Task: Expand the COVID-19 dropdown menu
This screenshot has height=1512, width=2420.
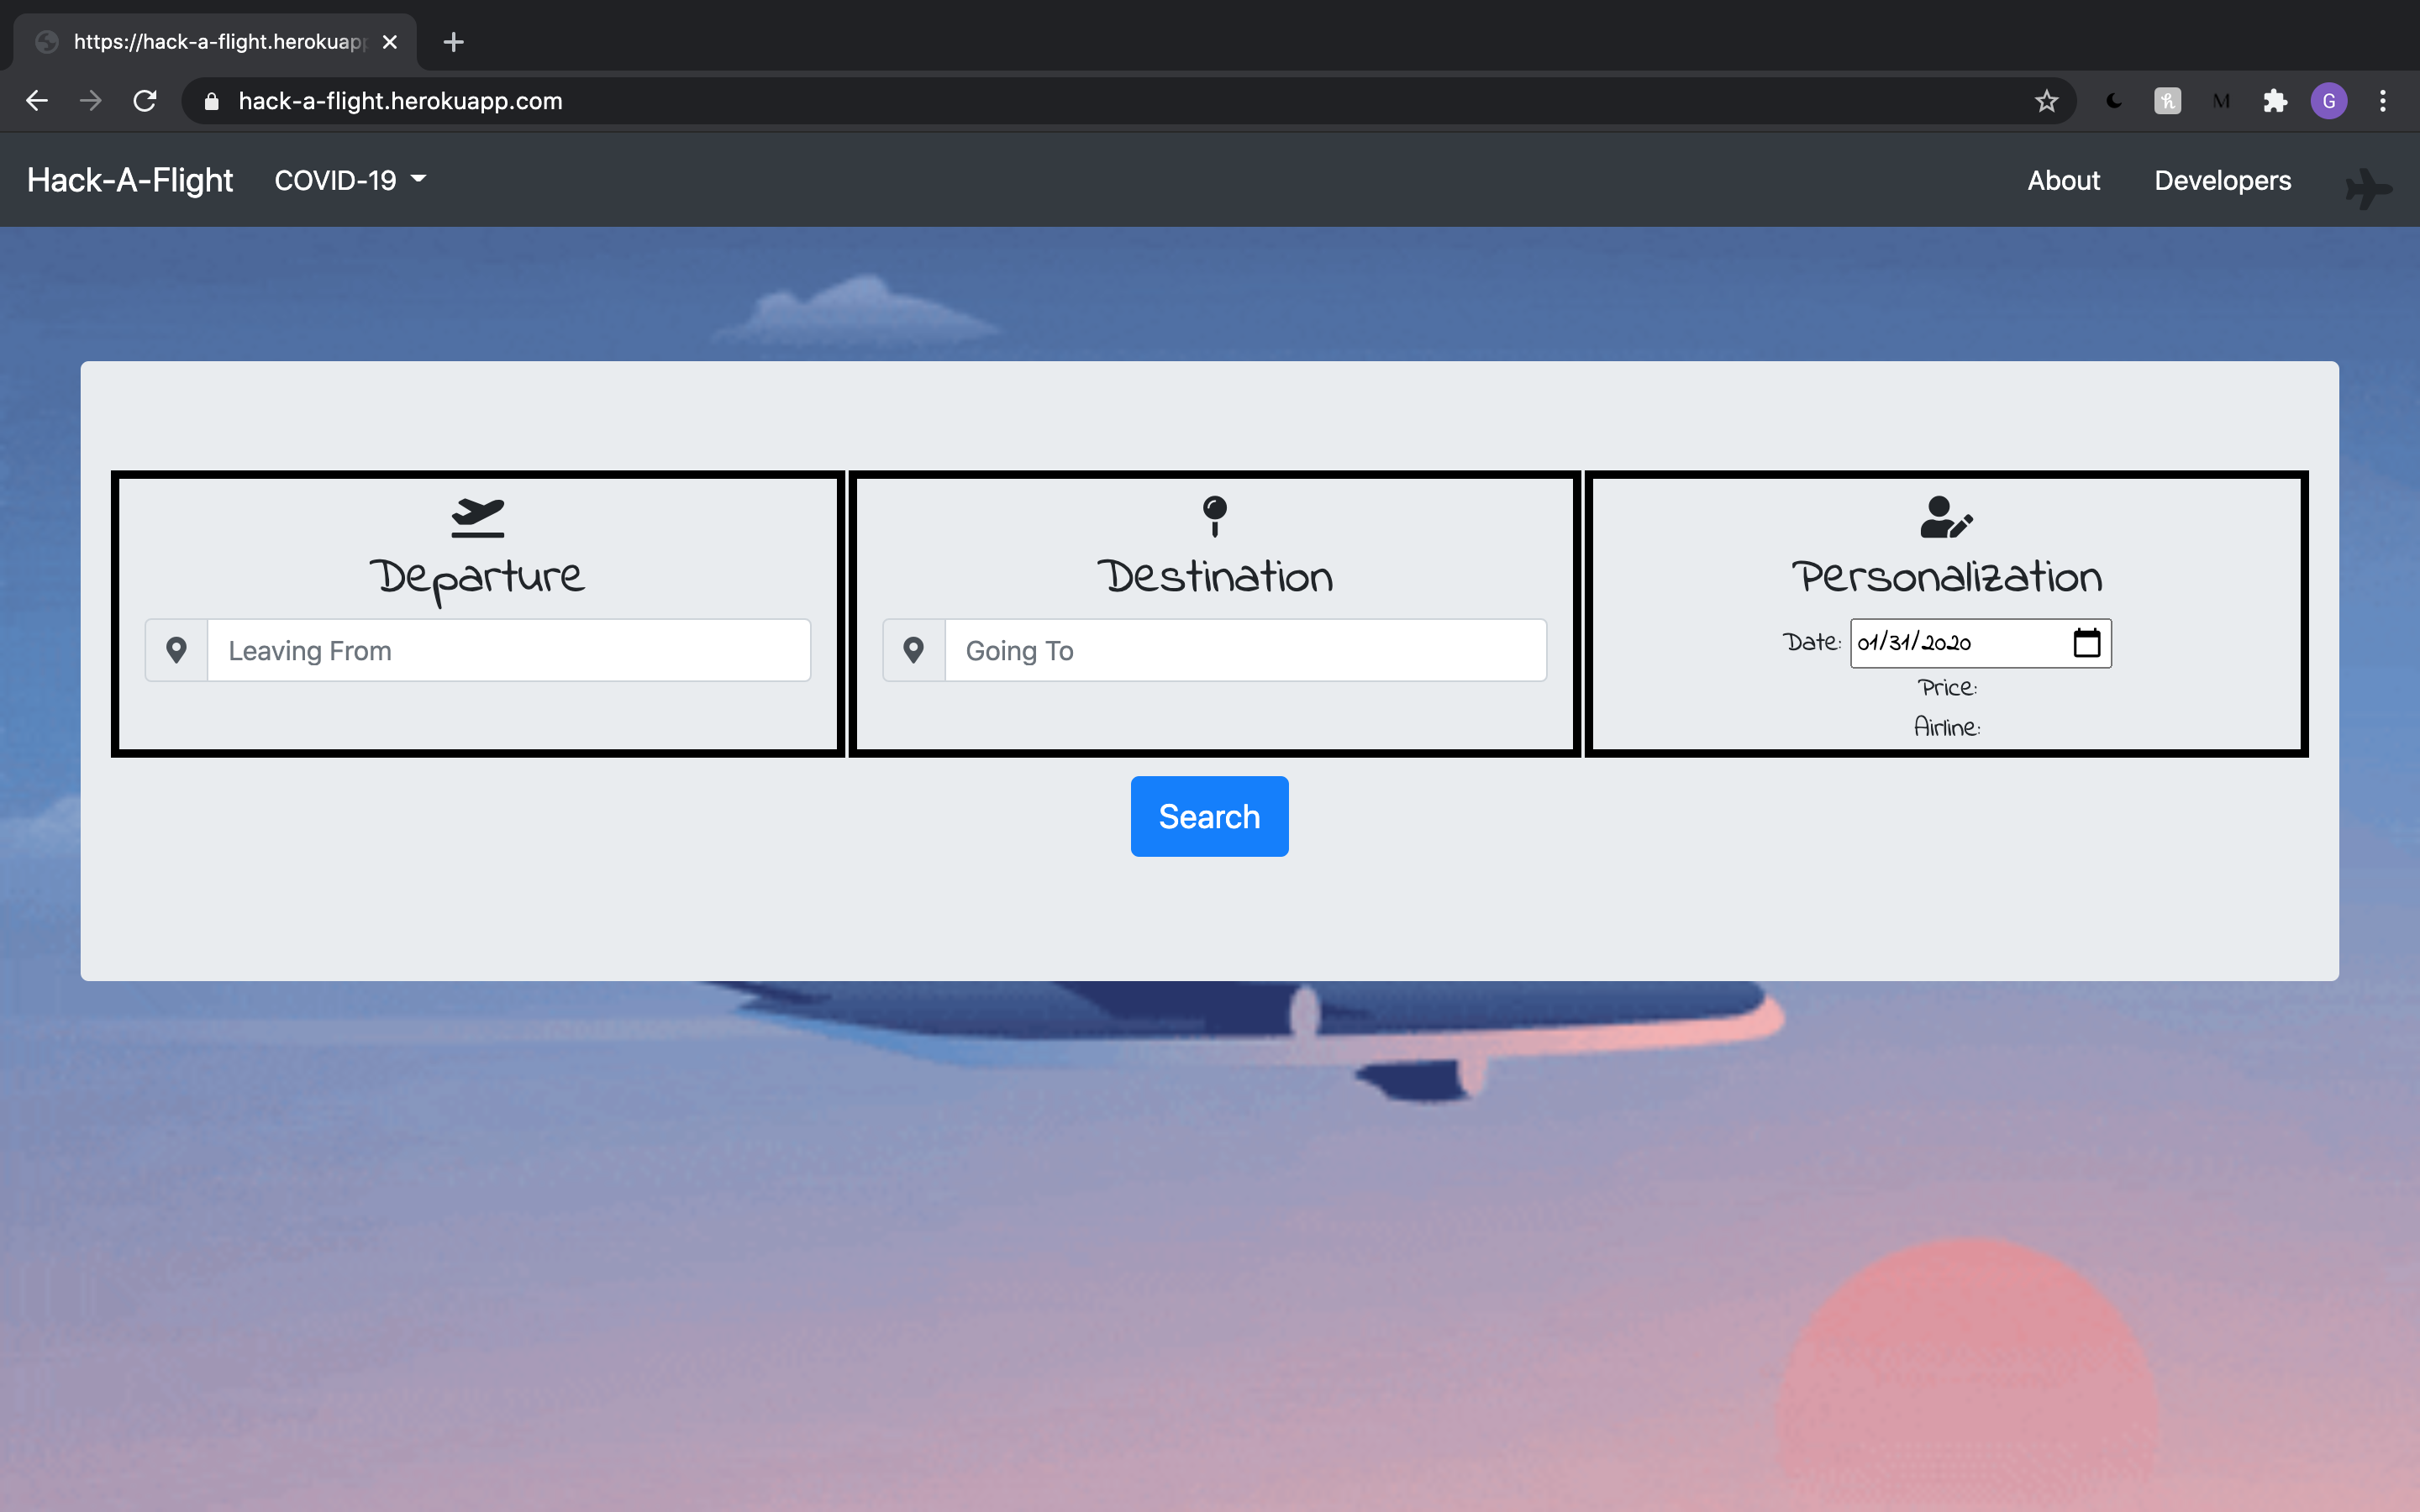Action: point(350,180)
